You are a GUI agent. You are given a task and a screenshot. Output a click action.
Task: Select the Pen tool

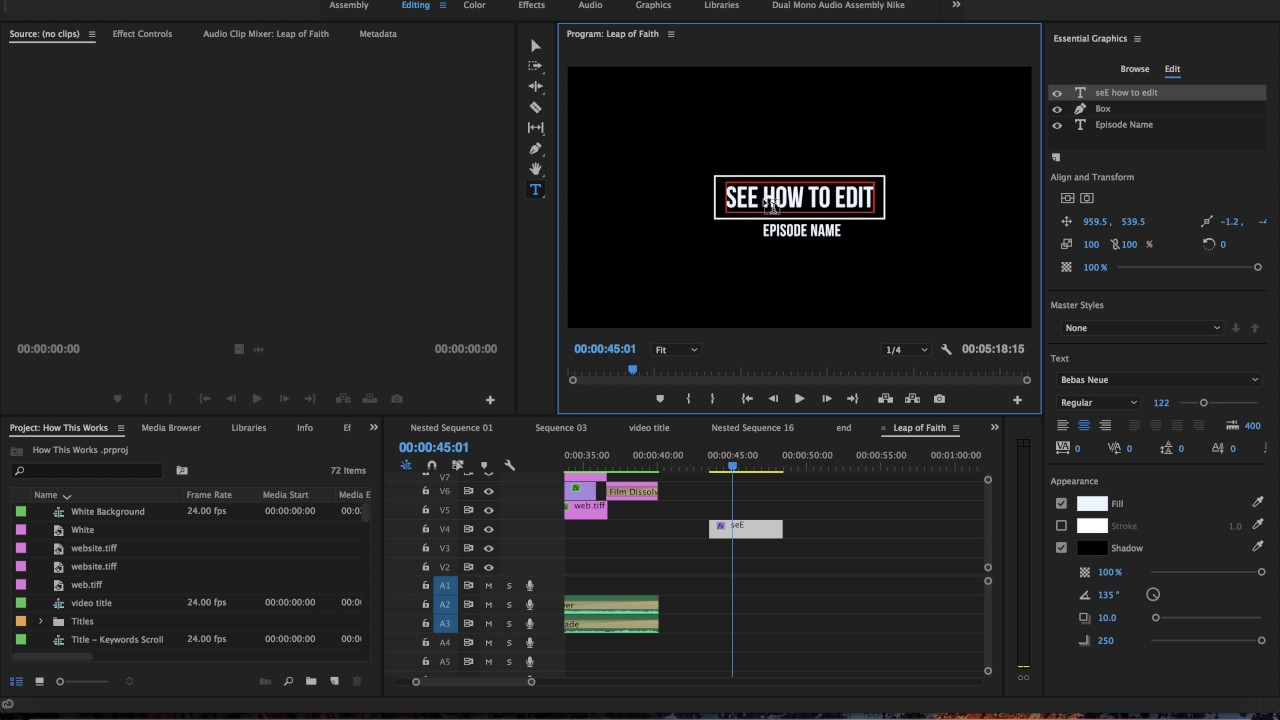pyautogui.click(x=535, y=149)
